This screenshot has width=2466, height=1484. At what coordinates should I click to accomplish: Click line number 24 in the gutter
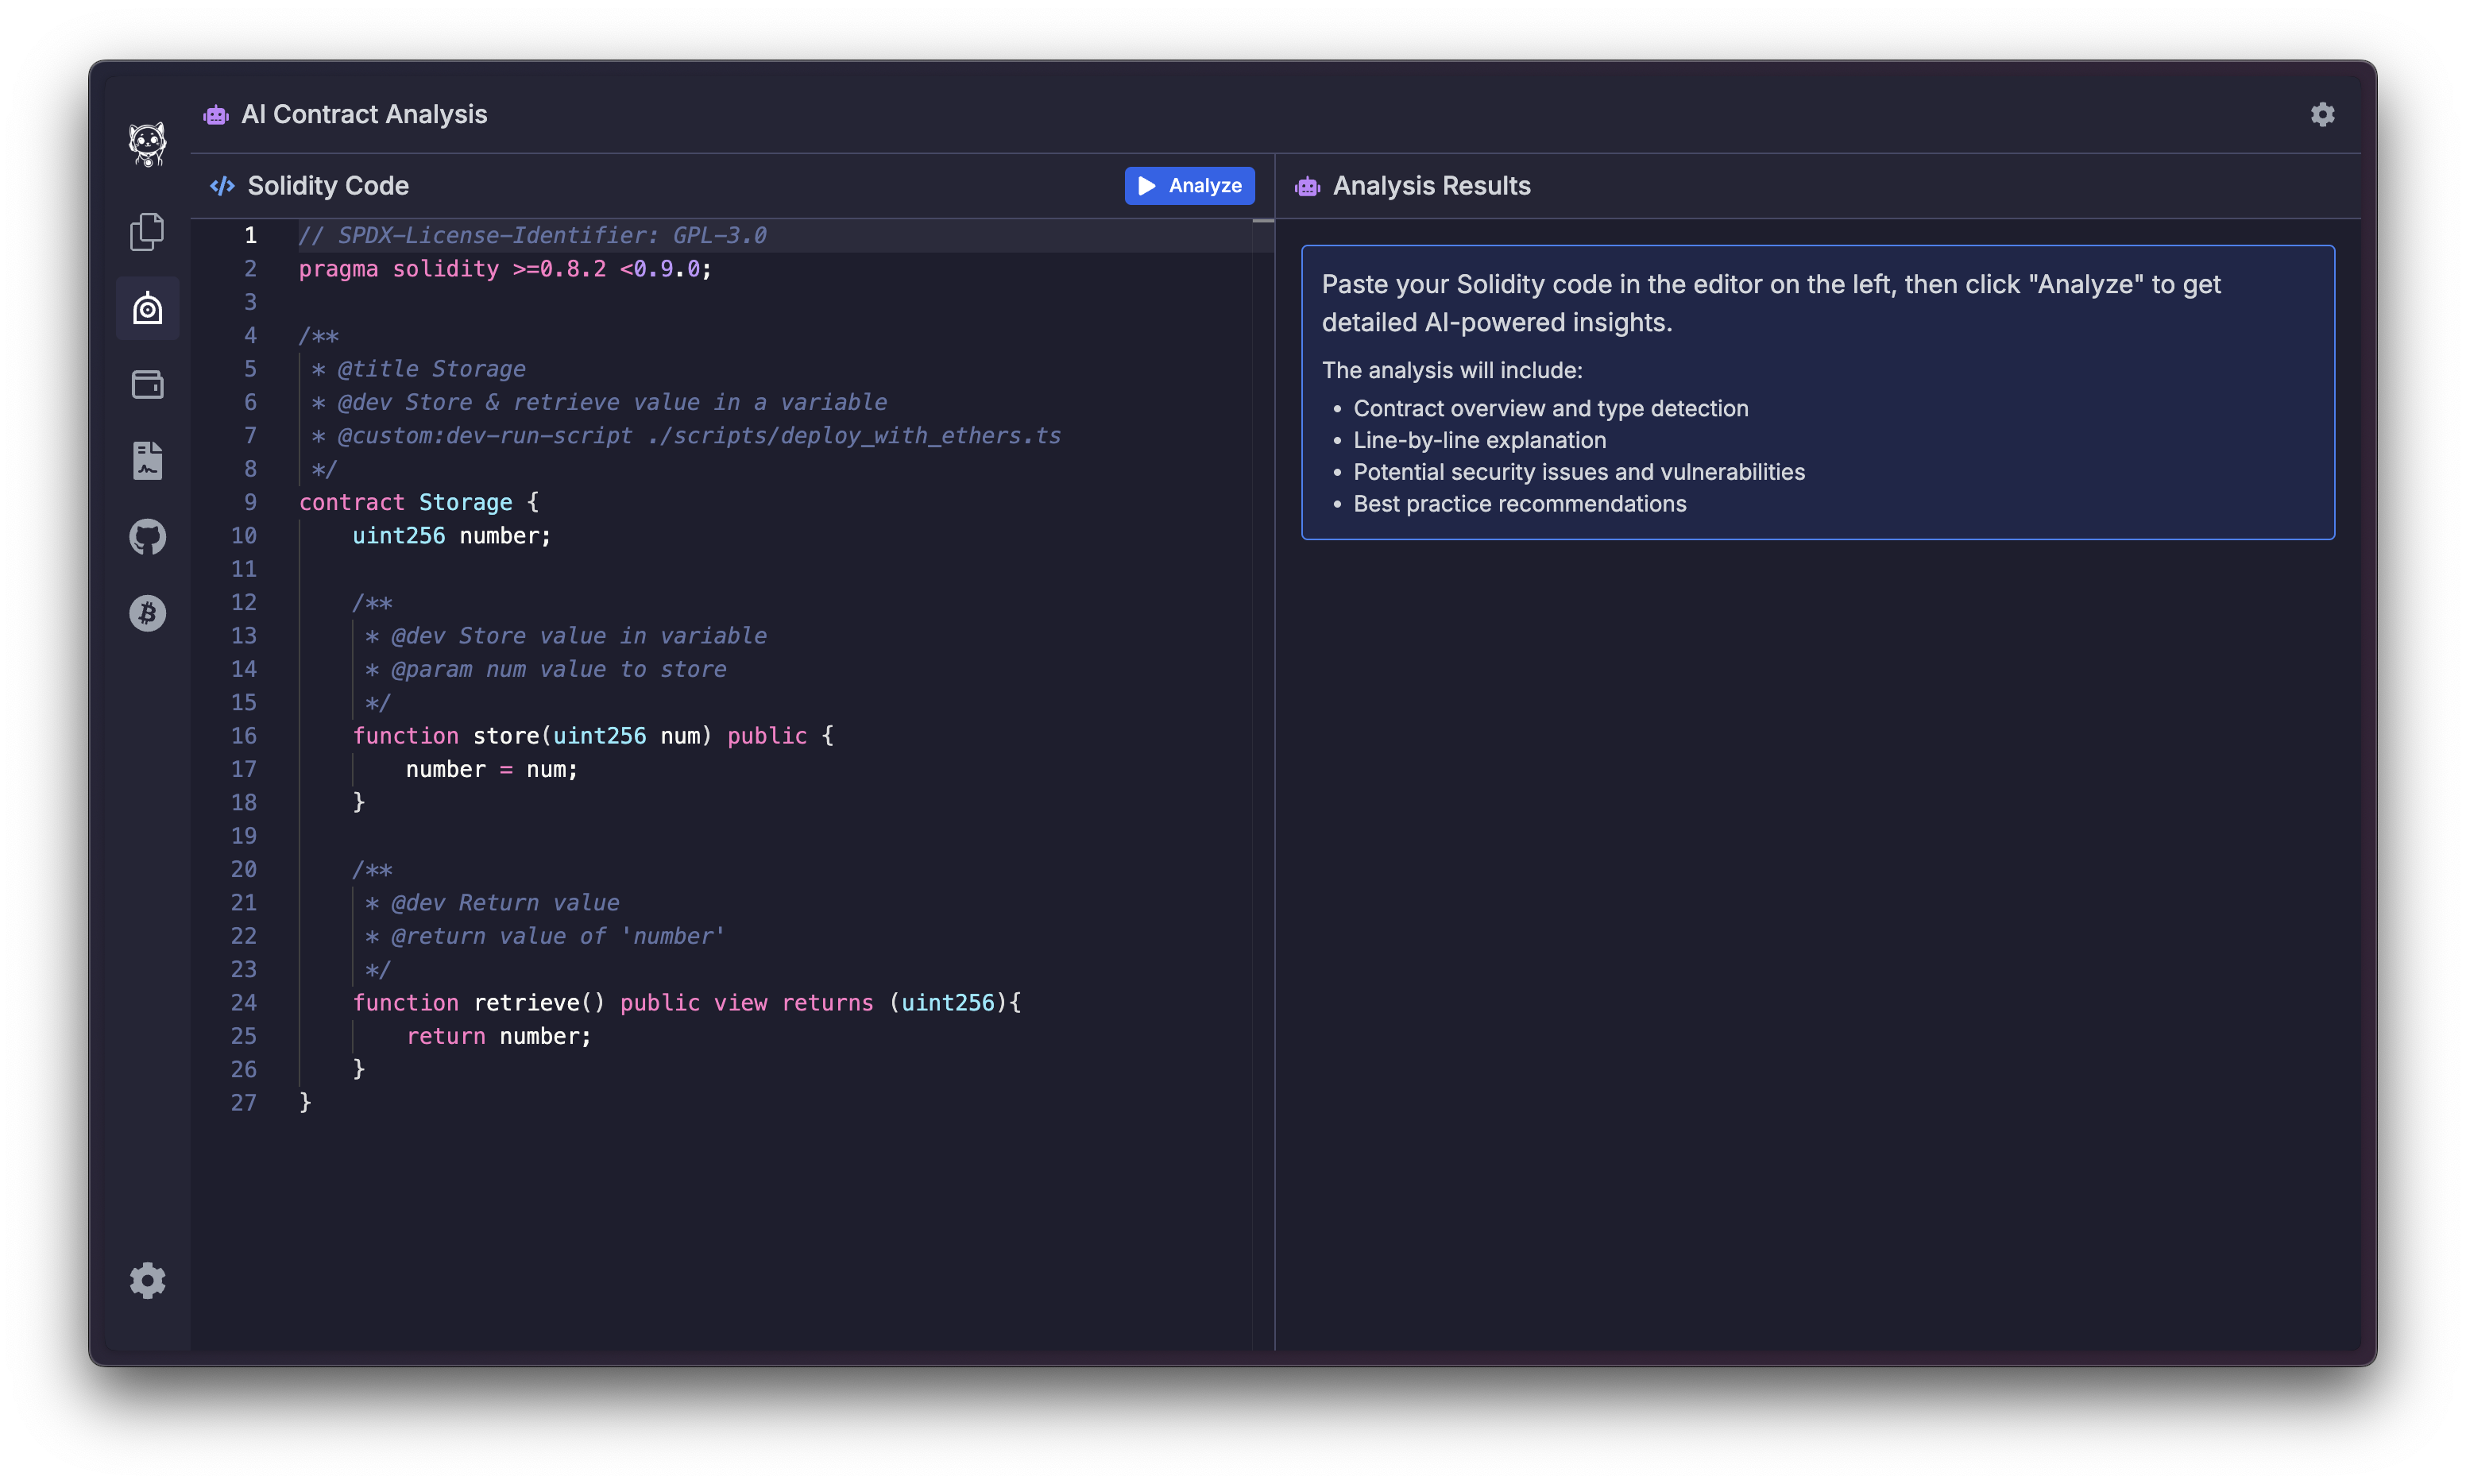pos(244,1002)
